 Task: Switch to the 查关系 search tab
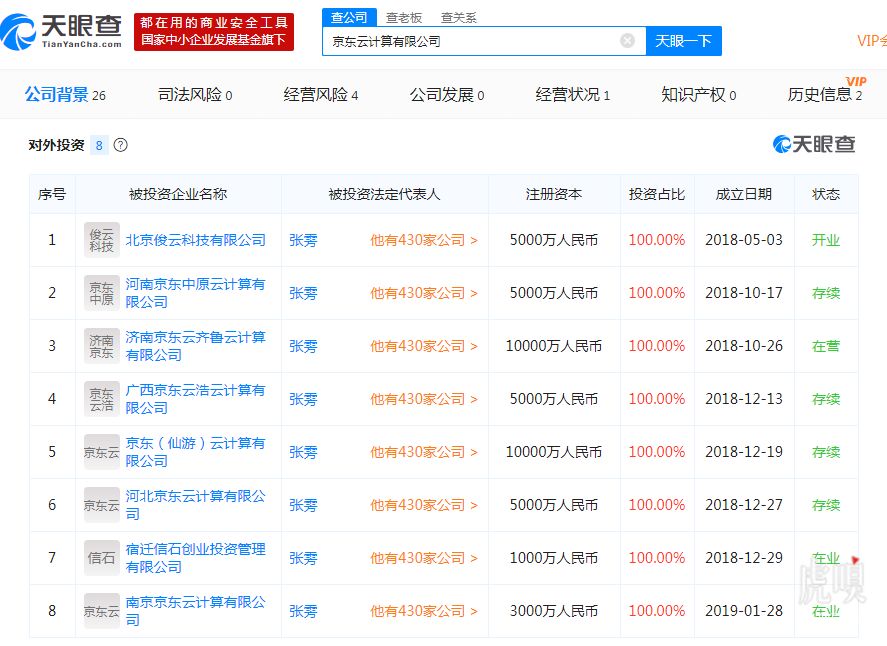[459, 18]
